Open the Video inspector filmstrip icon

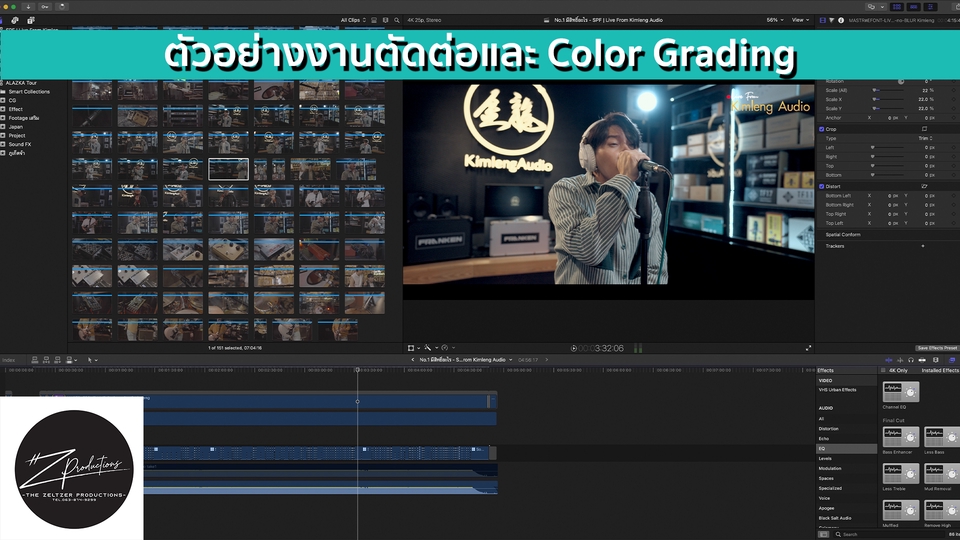point(822,20)
